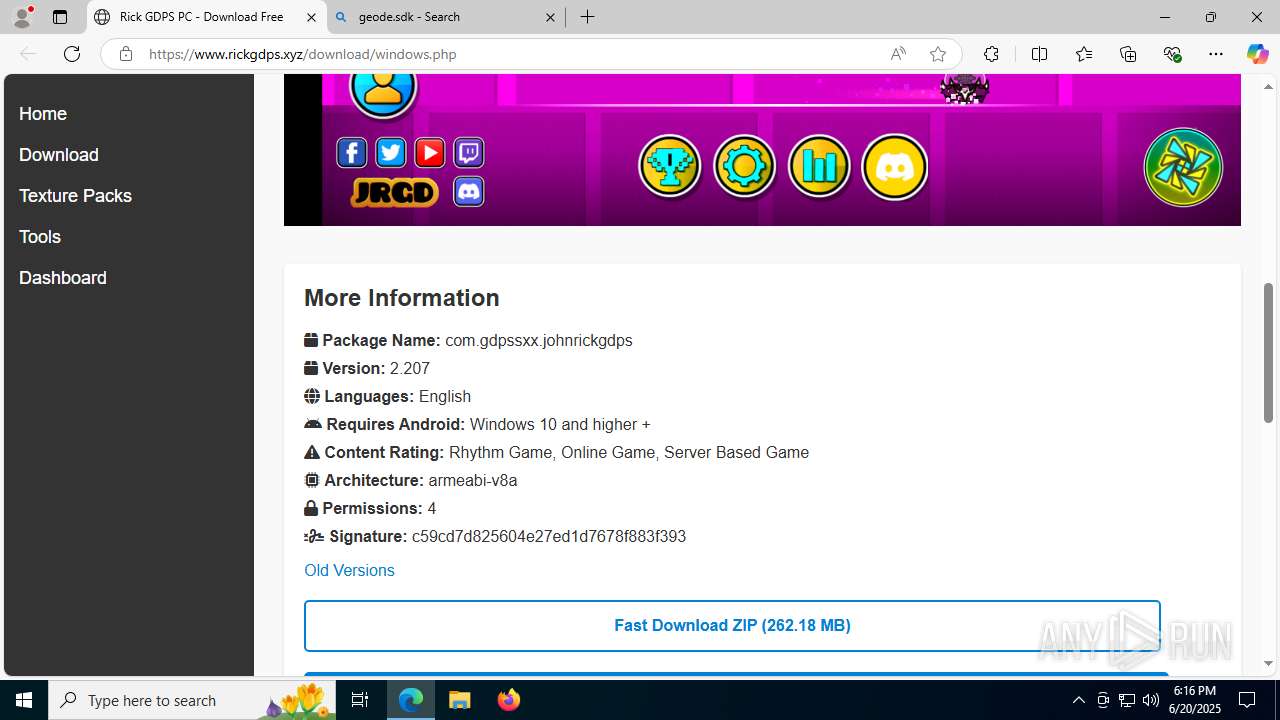Click the JRGD logo in banner

click(x=394, y=192)
